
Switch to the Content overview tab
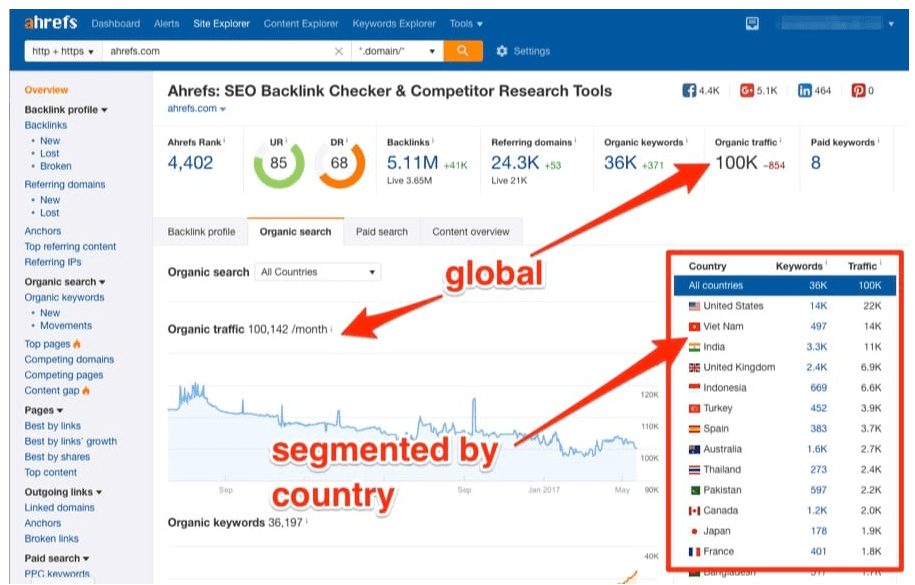coord(470,232)
